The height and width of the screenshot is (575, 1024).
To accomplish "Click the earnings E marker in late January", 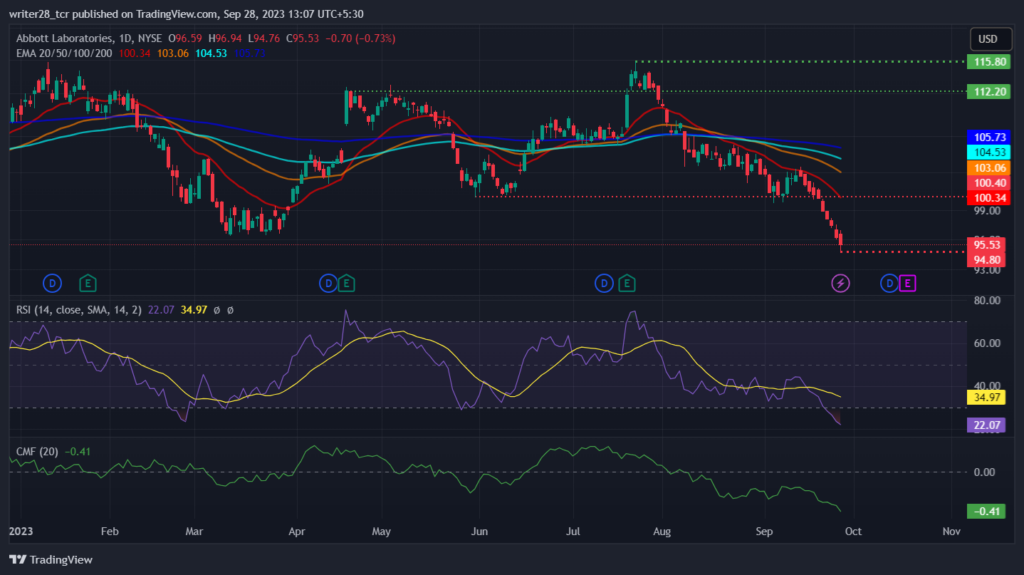I will [88, 284].
